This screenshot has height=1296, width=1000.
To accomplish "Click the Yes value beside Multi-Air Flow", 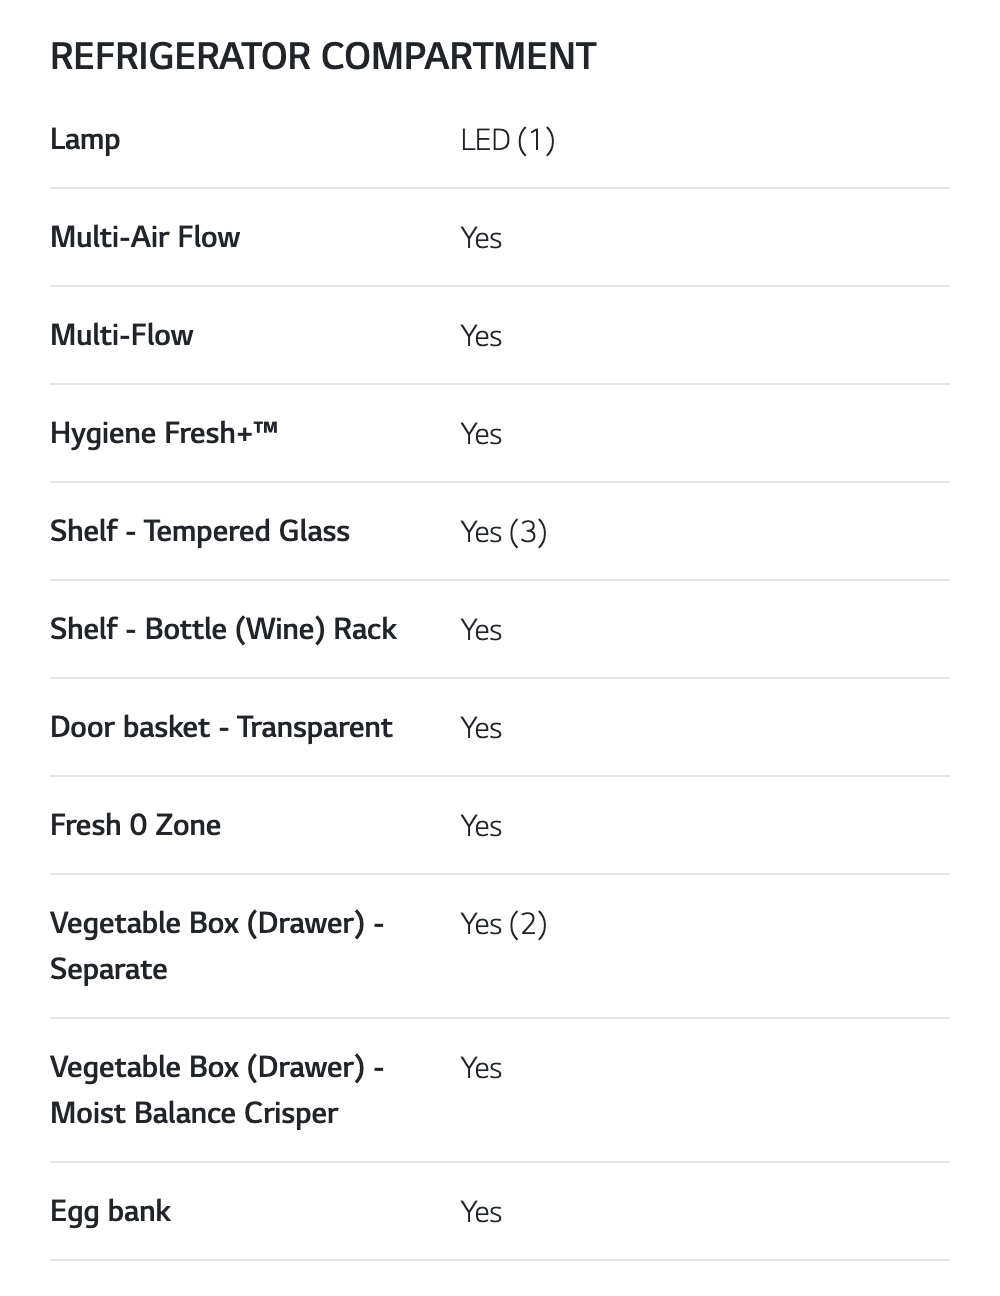I will tap(481, 237).
